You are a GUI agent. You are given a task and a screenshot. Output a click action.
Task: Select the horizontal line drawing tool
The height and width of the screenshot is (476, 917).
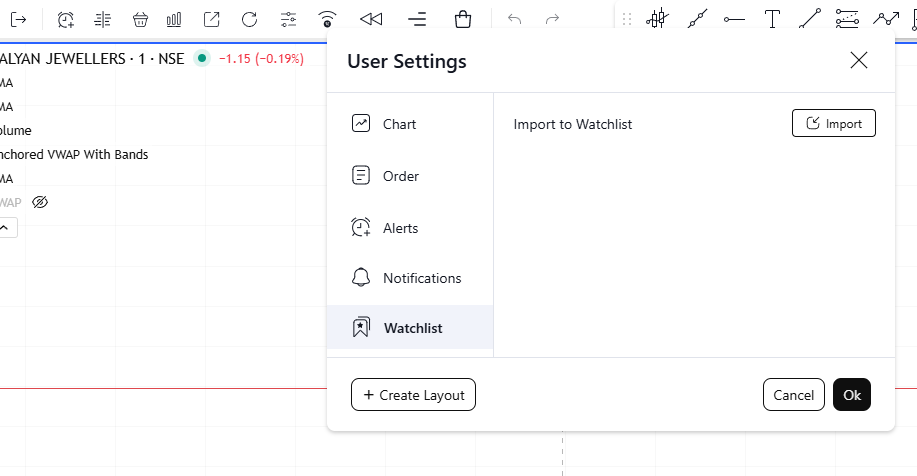(x=734, y=19)
